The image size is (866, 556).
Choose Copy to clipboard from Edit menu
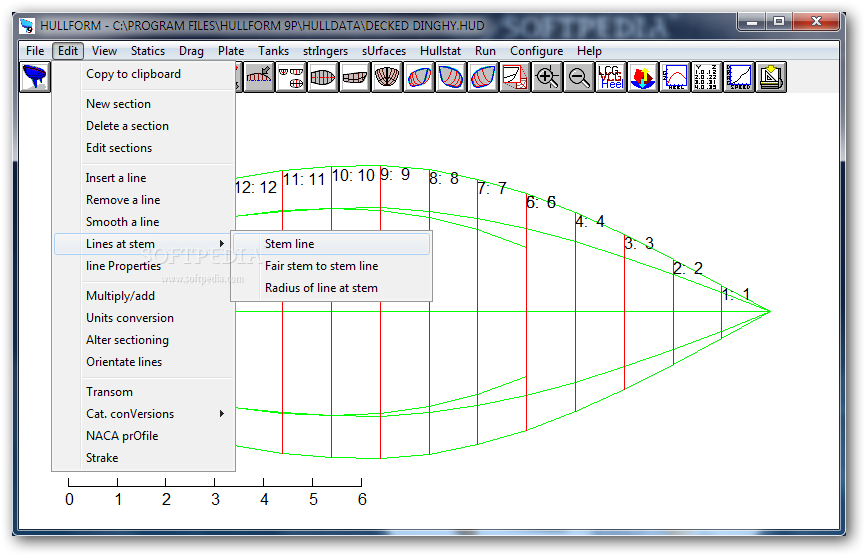click(x=144, y=74)
